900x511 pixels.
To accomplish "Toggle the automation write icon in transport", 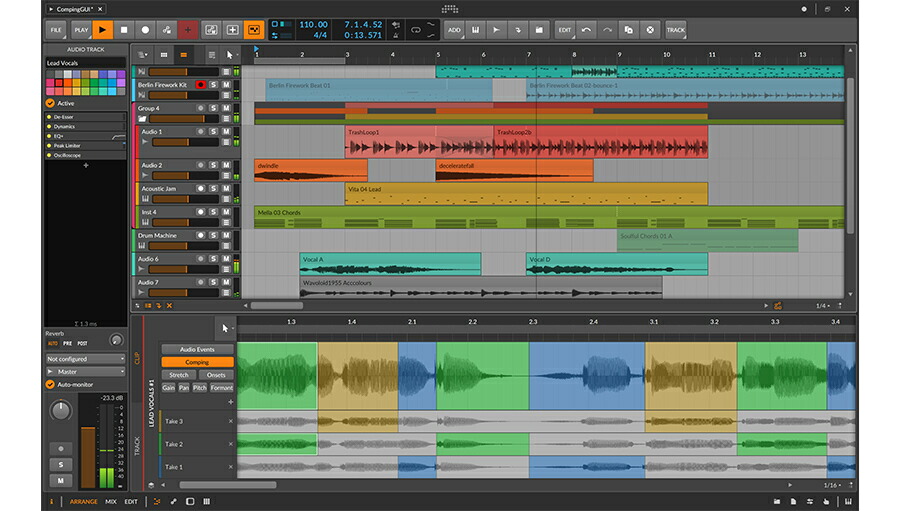I will coord(166,30).
